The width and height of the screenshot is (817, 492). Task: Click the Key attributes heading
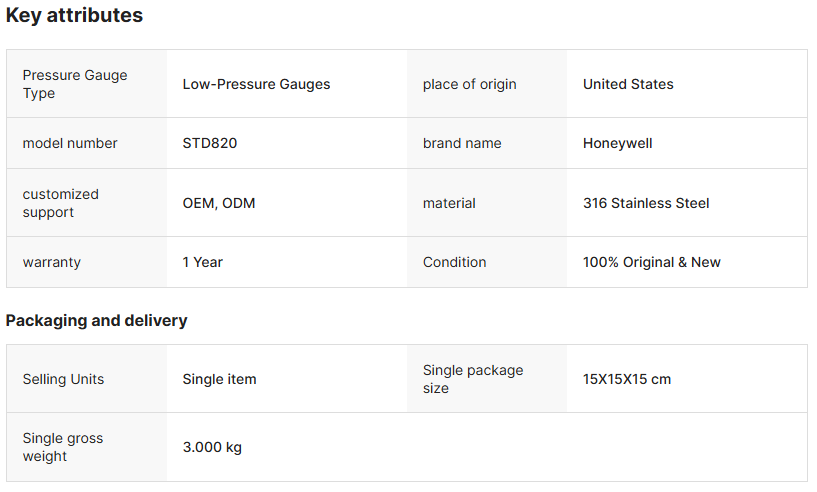[x=74, y=16]
